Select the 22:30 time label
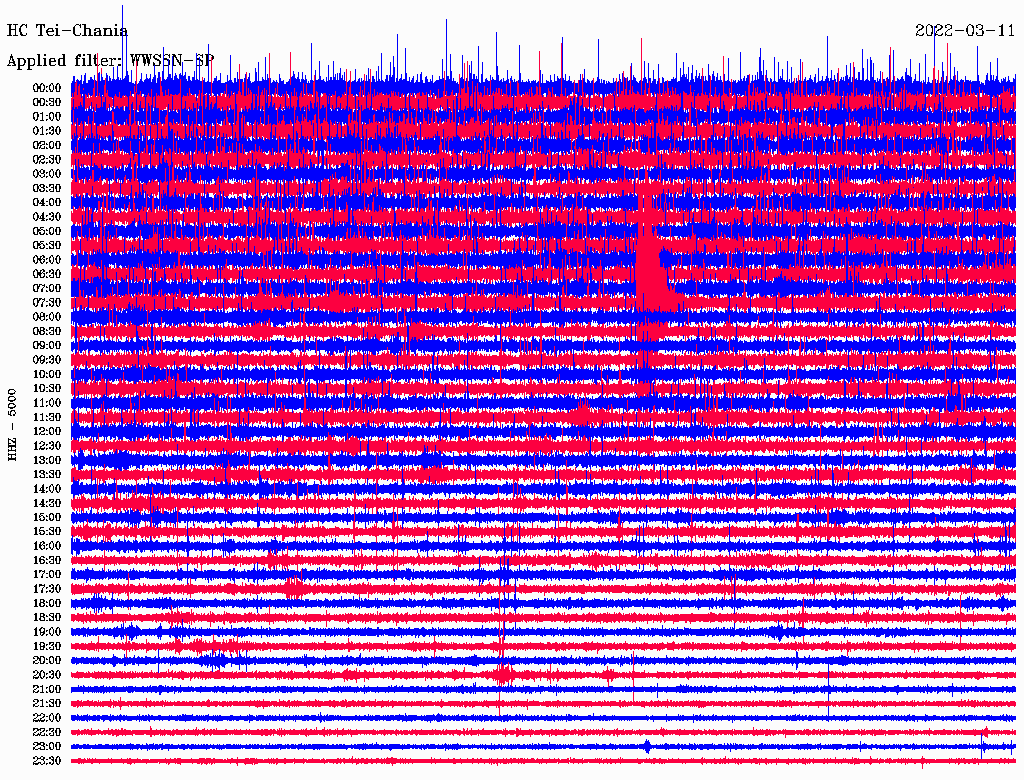1024x780 pixels. point(47,732)
